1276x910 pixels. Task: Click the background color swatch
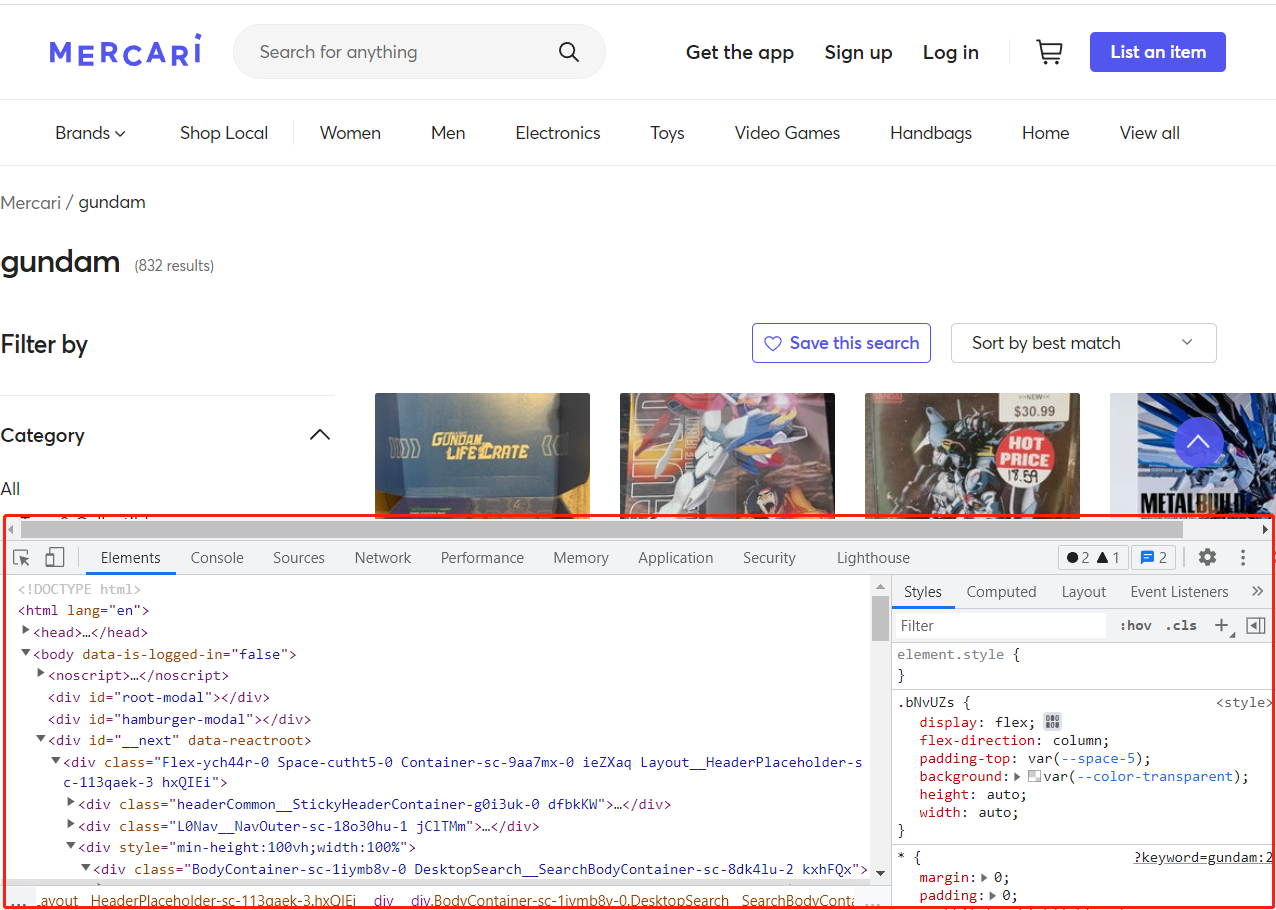(1035, 777)
